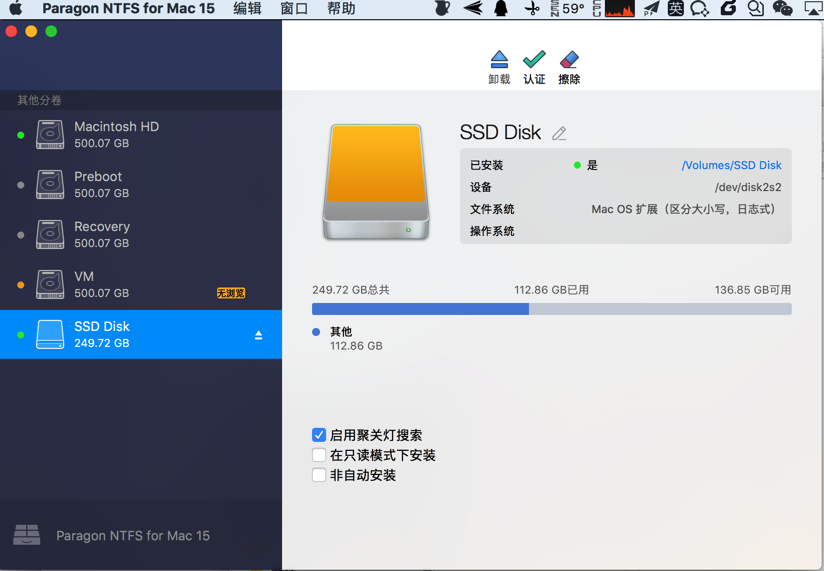Image resolution: width=824 pixels, height=571 pixels.
Task: Select the VM volume drive icon
Action: (50, 284)
